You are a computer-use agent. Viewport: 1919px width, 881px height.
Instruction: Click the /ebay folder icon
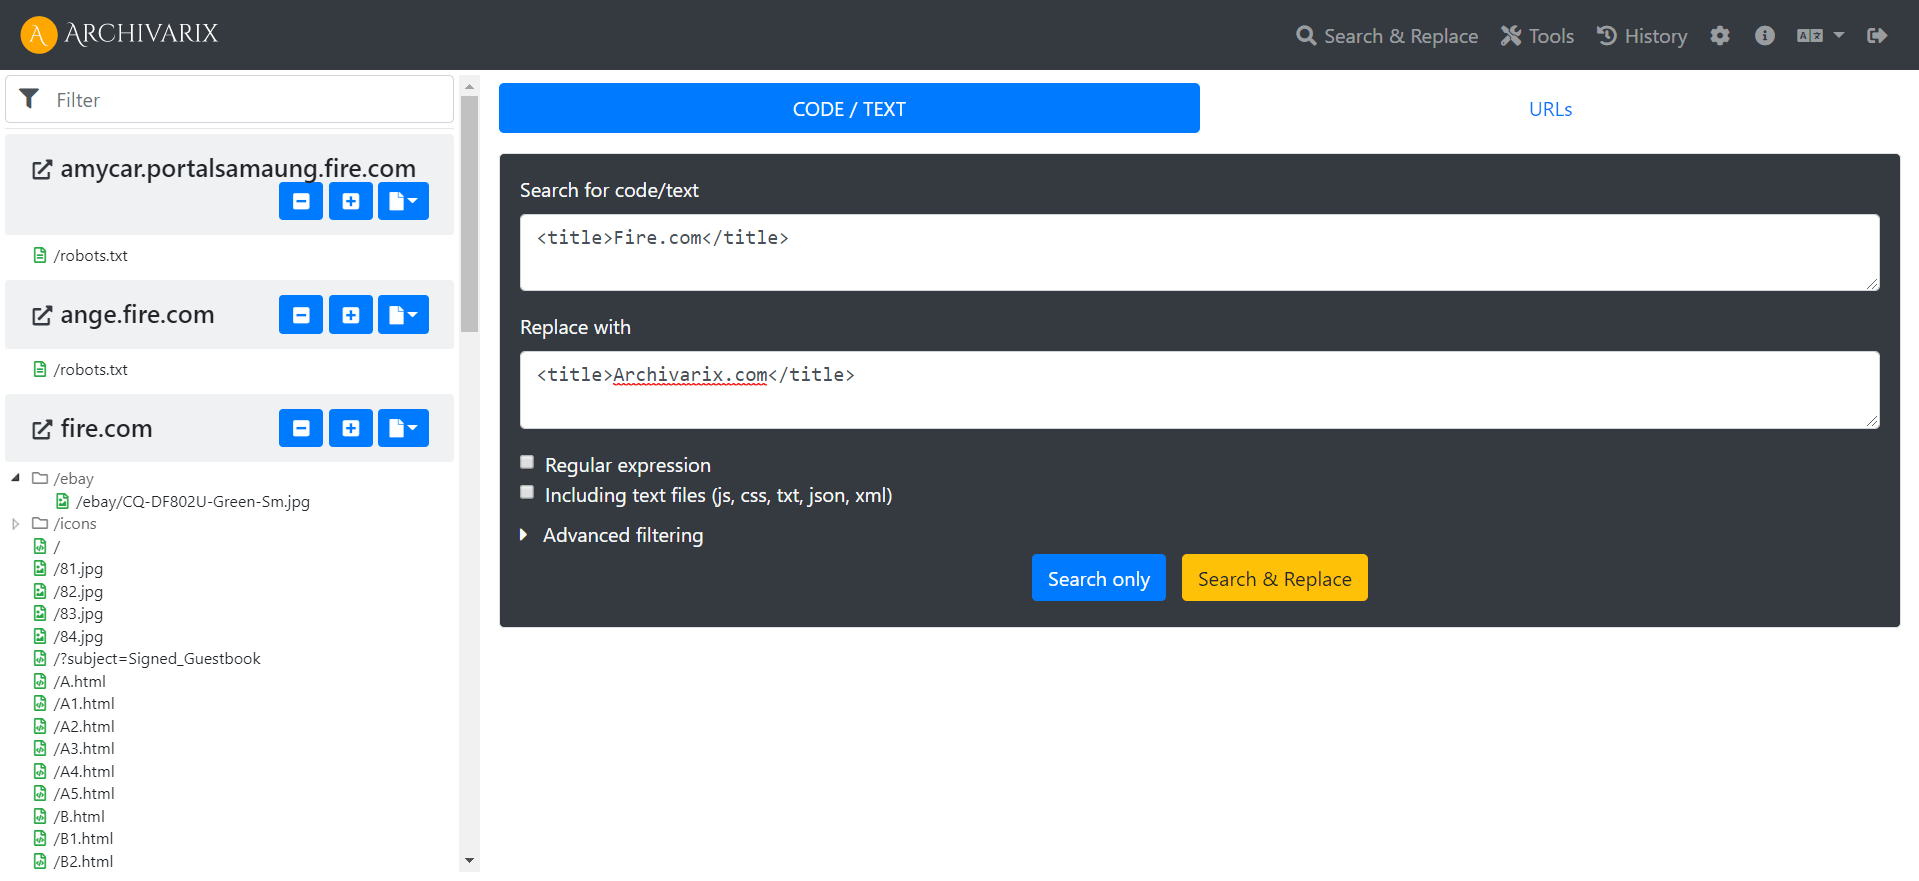40,478
